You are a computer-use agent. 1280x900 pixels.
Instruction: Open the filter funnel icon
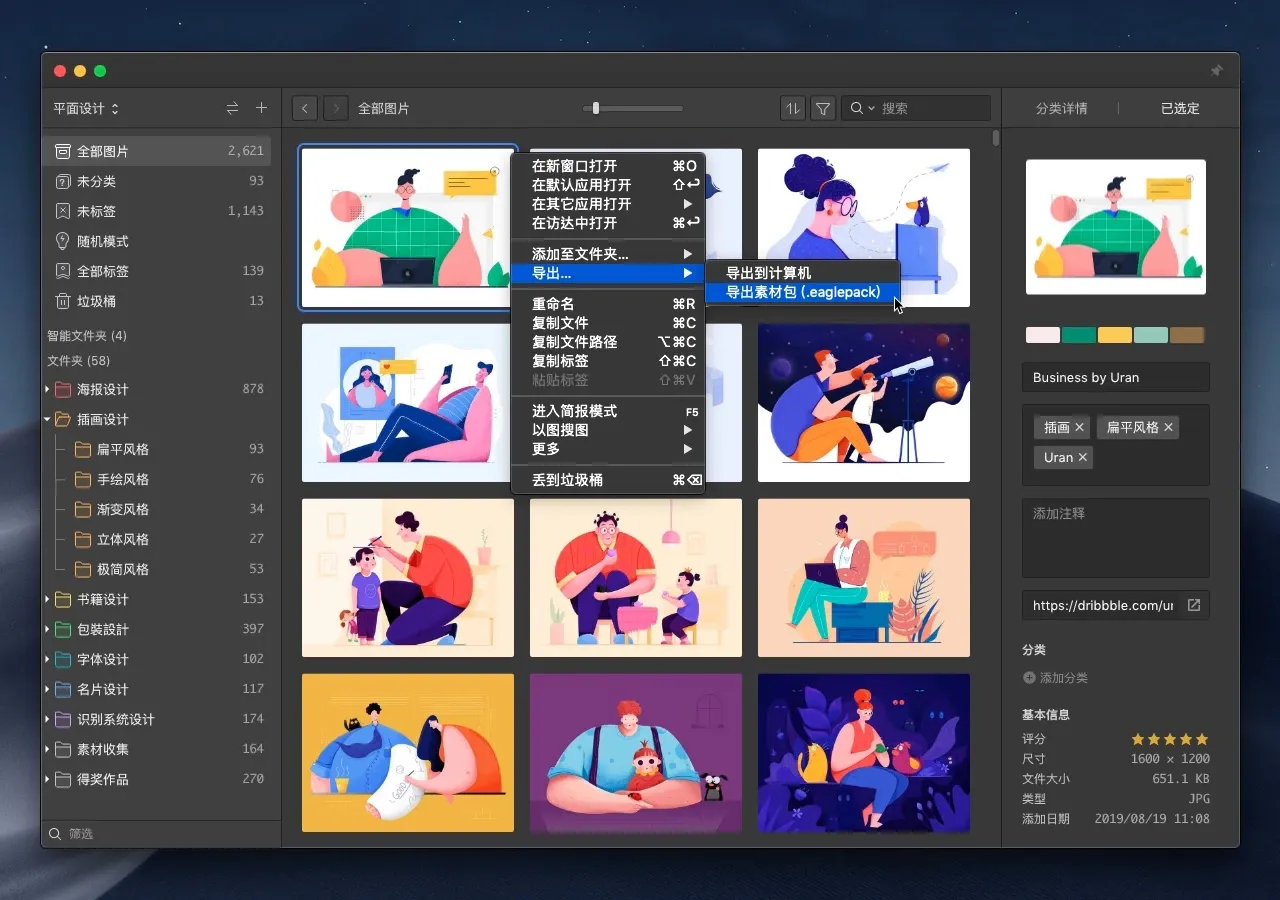click(823, 108)
